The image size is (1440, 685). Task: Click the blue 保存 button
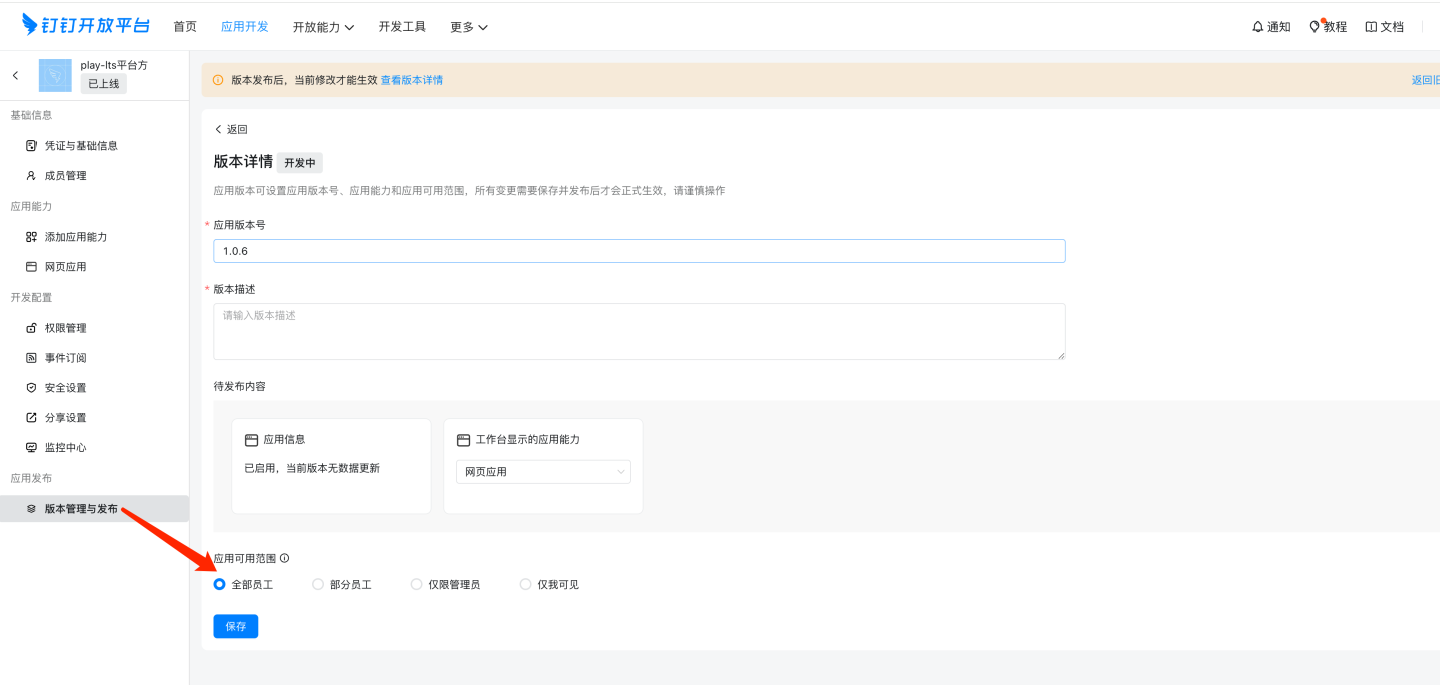(235, 626)
